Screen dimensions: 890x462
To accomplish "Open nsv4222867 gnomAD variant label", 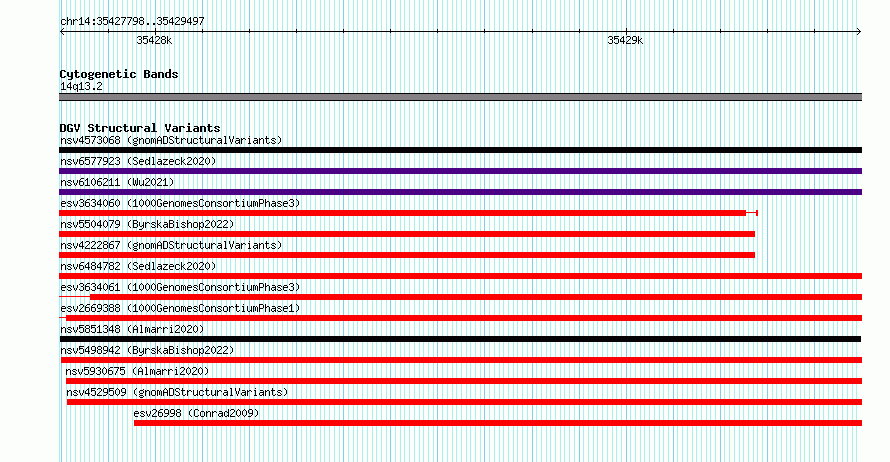I will (171, 245).
